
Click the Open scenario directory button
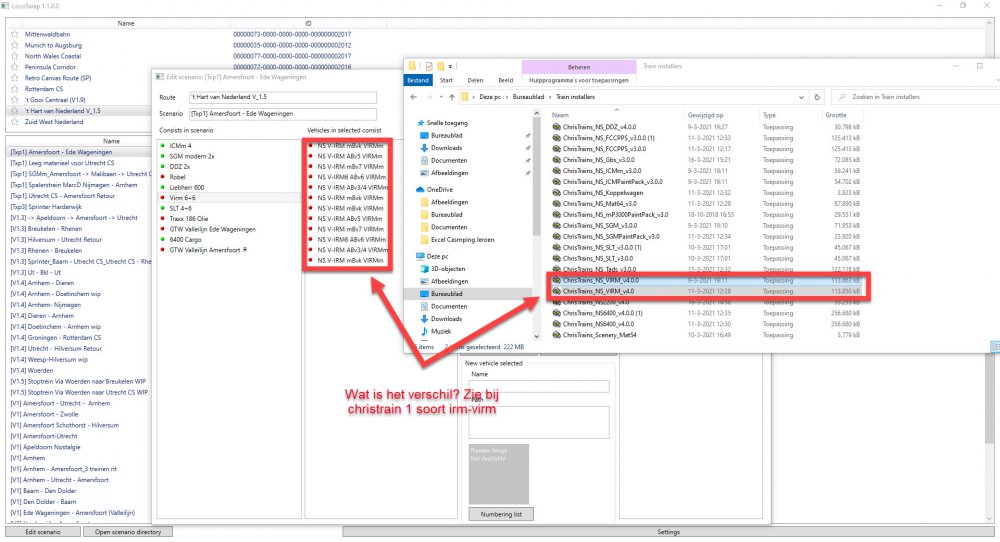(128, 533)
